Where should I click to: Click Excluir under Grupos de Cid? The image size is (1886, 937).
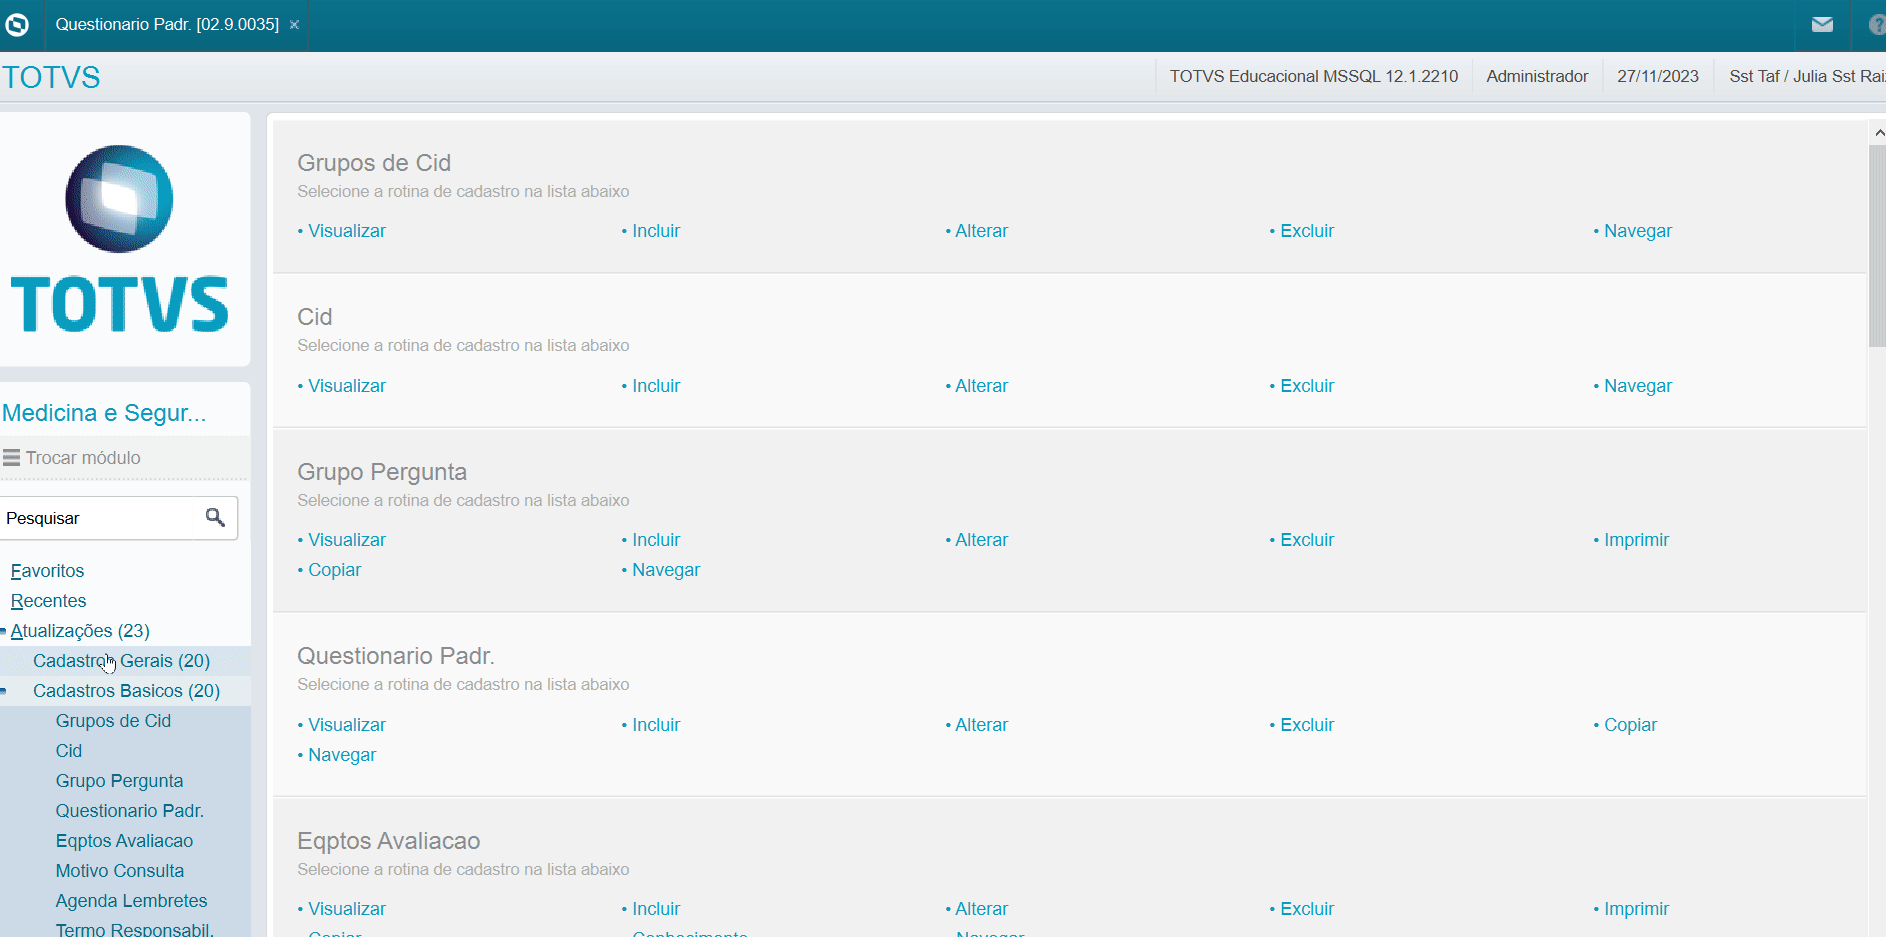pyautogui.click(x=1307, y=231)
